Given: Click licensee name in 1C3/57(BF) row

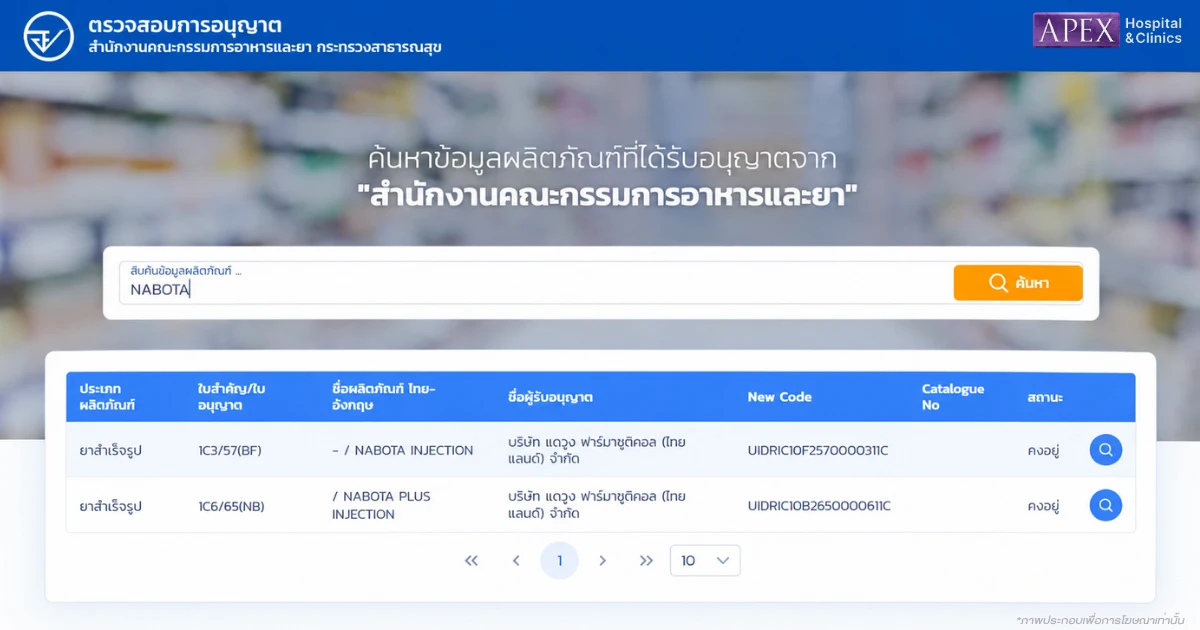Looking at the screenshot, I should tap(597, 450).
